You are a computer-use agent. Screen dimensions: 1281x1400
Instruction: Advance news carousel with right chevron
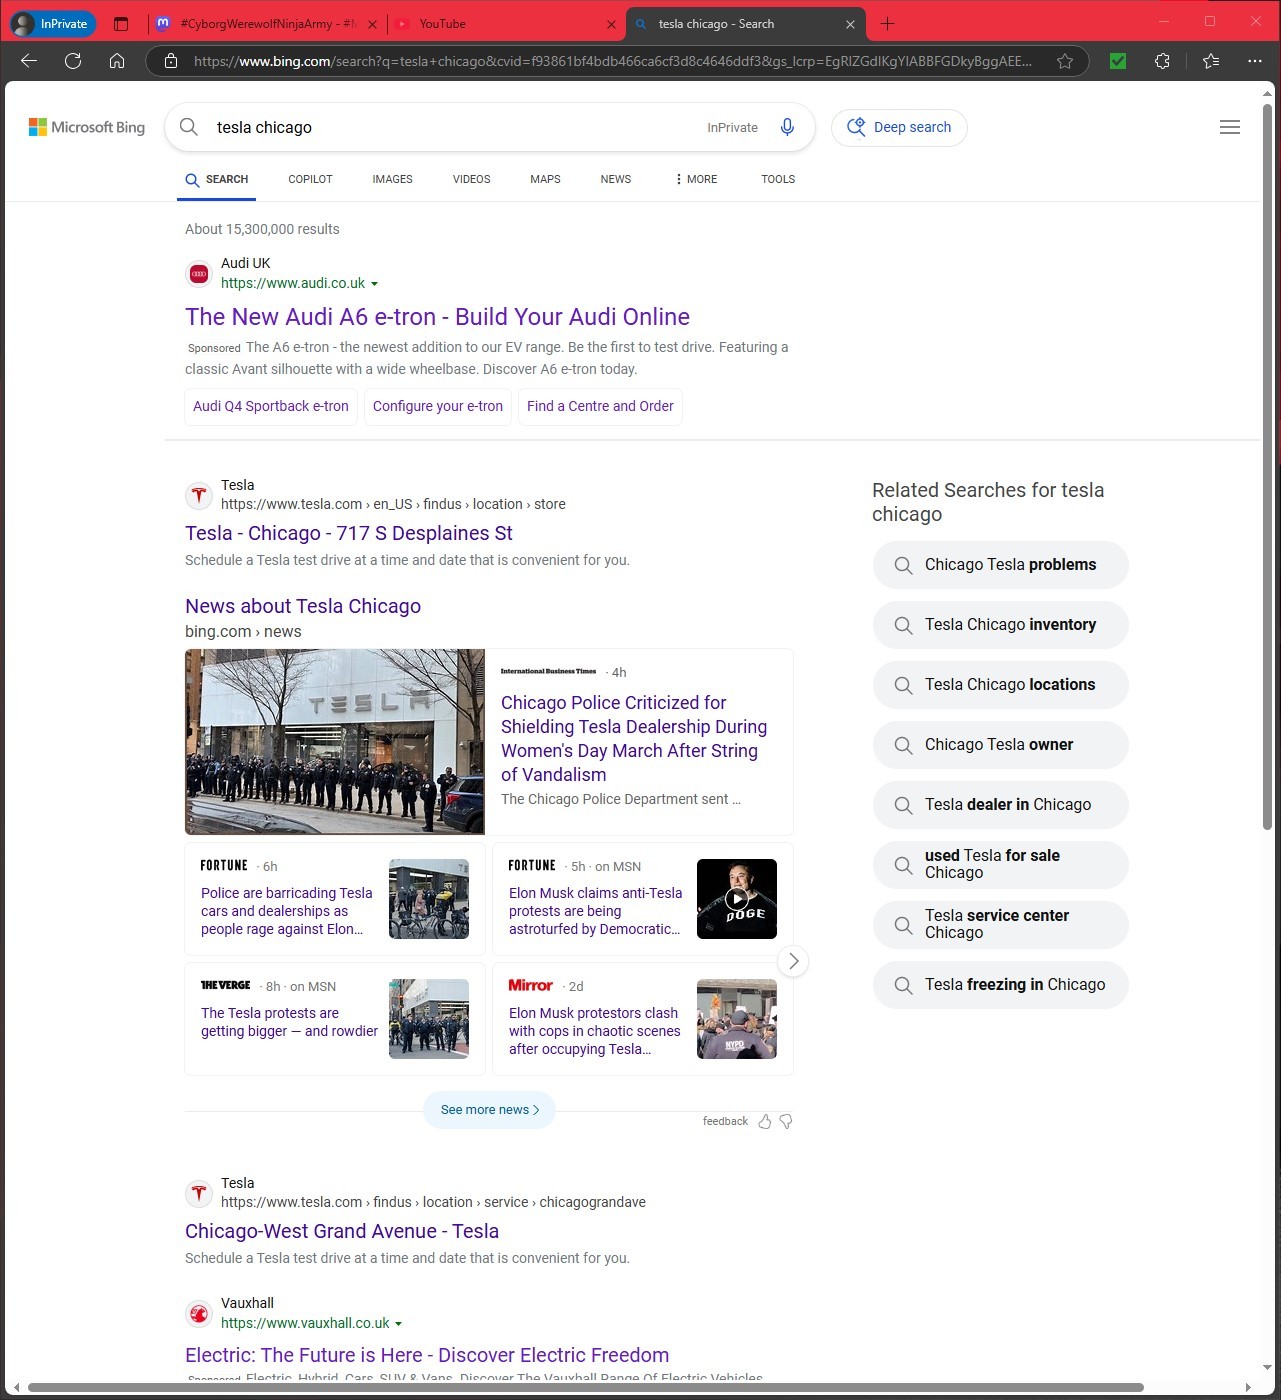point(793,961)
